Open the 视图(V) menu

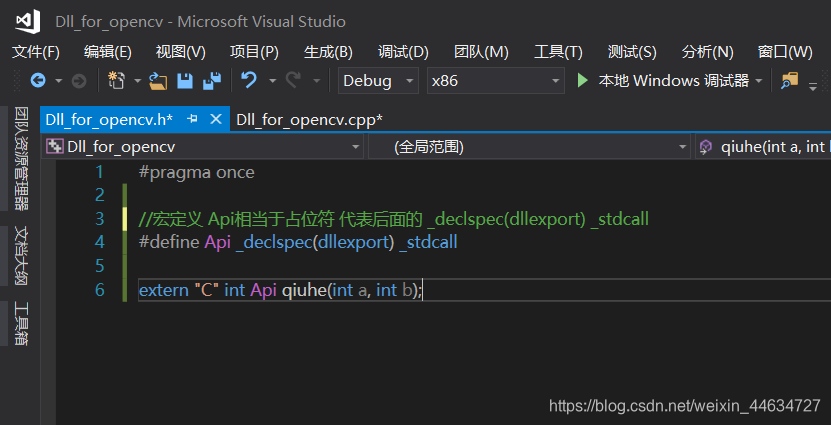[180, 51]
